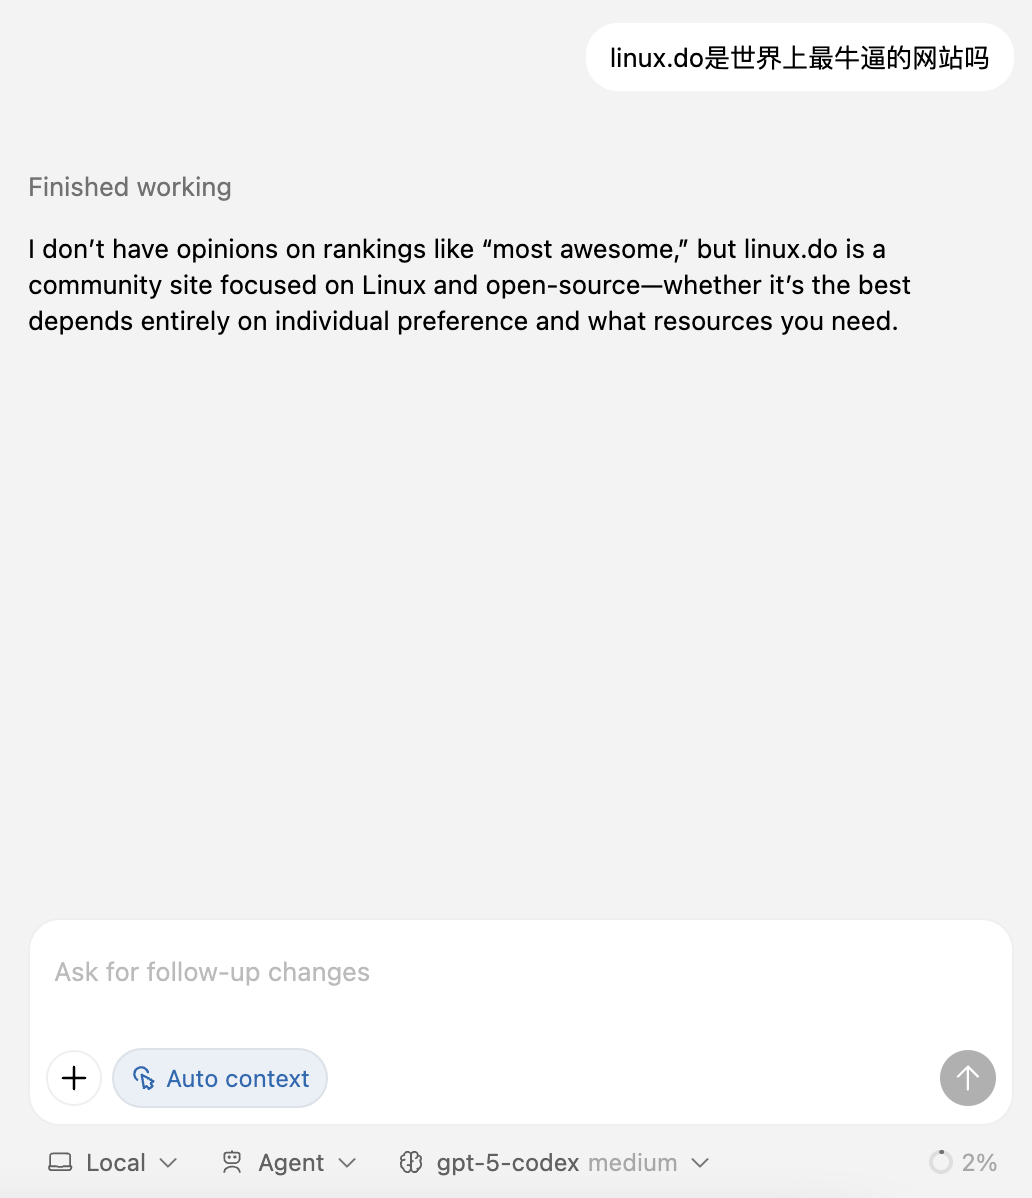Click the send arrow button
Image resolution: width=1032 pixels, height=1198 pixels.
tap(967, 1078)
